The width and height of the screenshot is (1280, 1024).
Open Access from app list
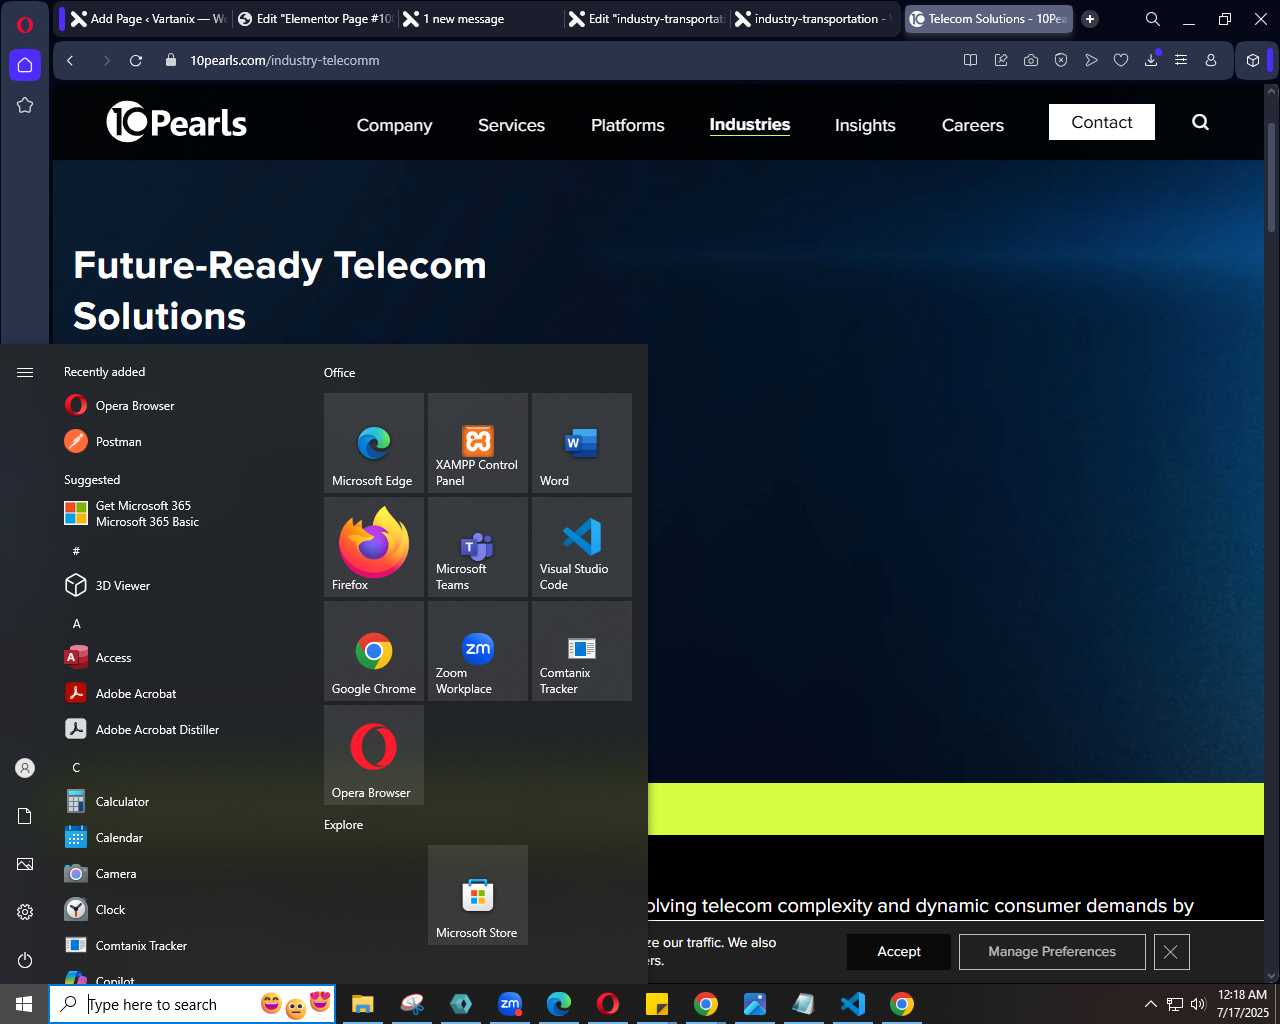point(180,657)
